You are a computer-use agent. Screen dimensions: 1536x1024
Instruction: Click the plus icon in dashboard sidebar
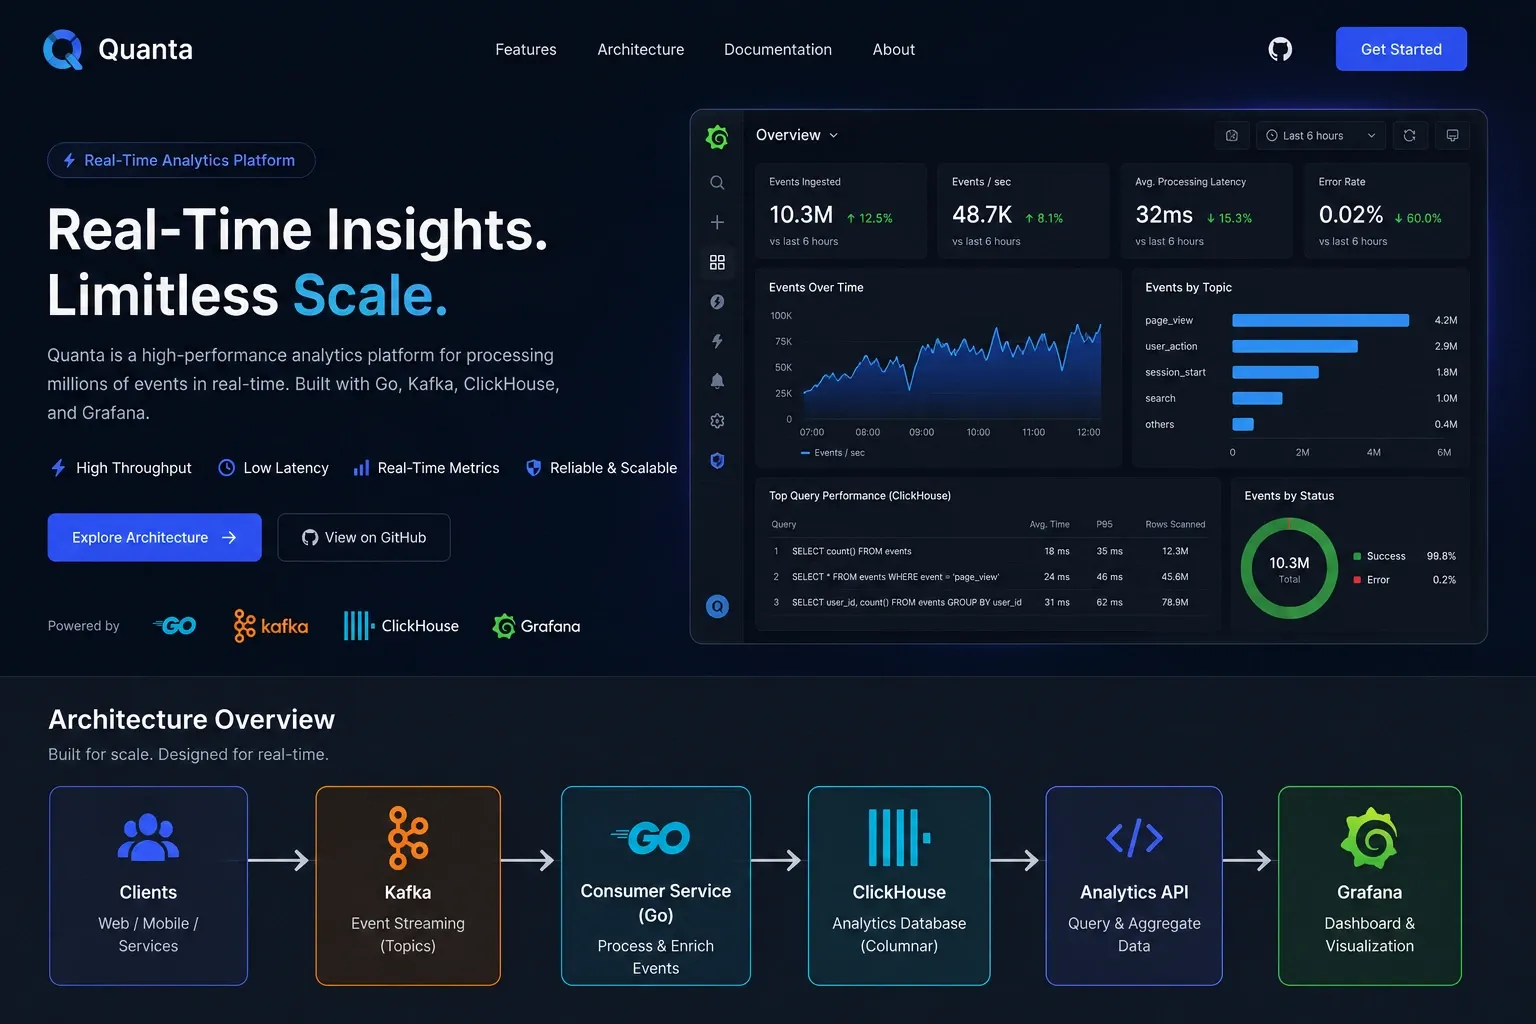click(717, 222)
